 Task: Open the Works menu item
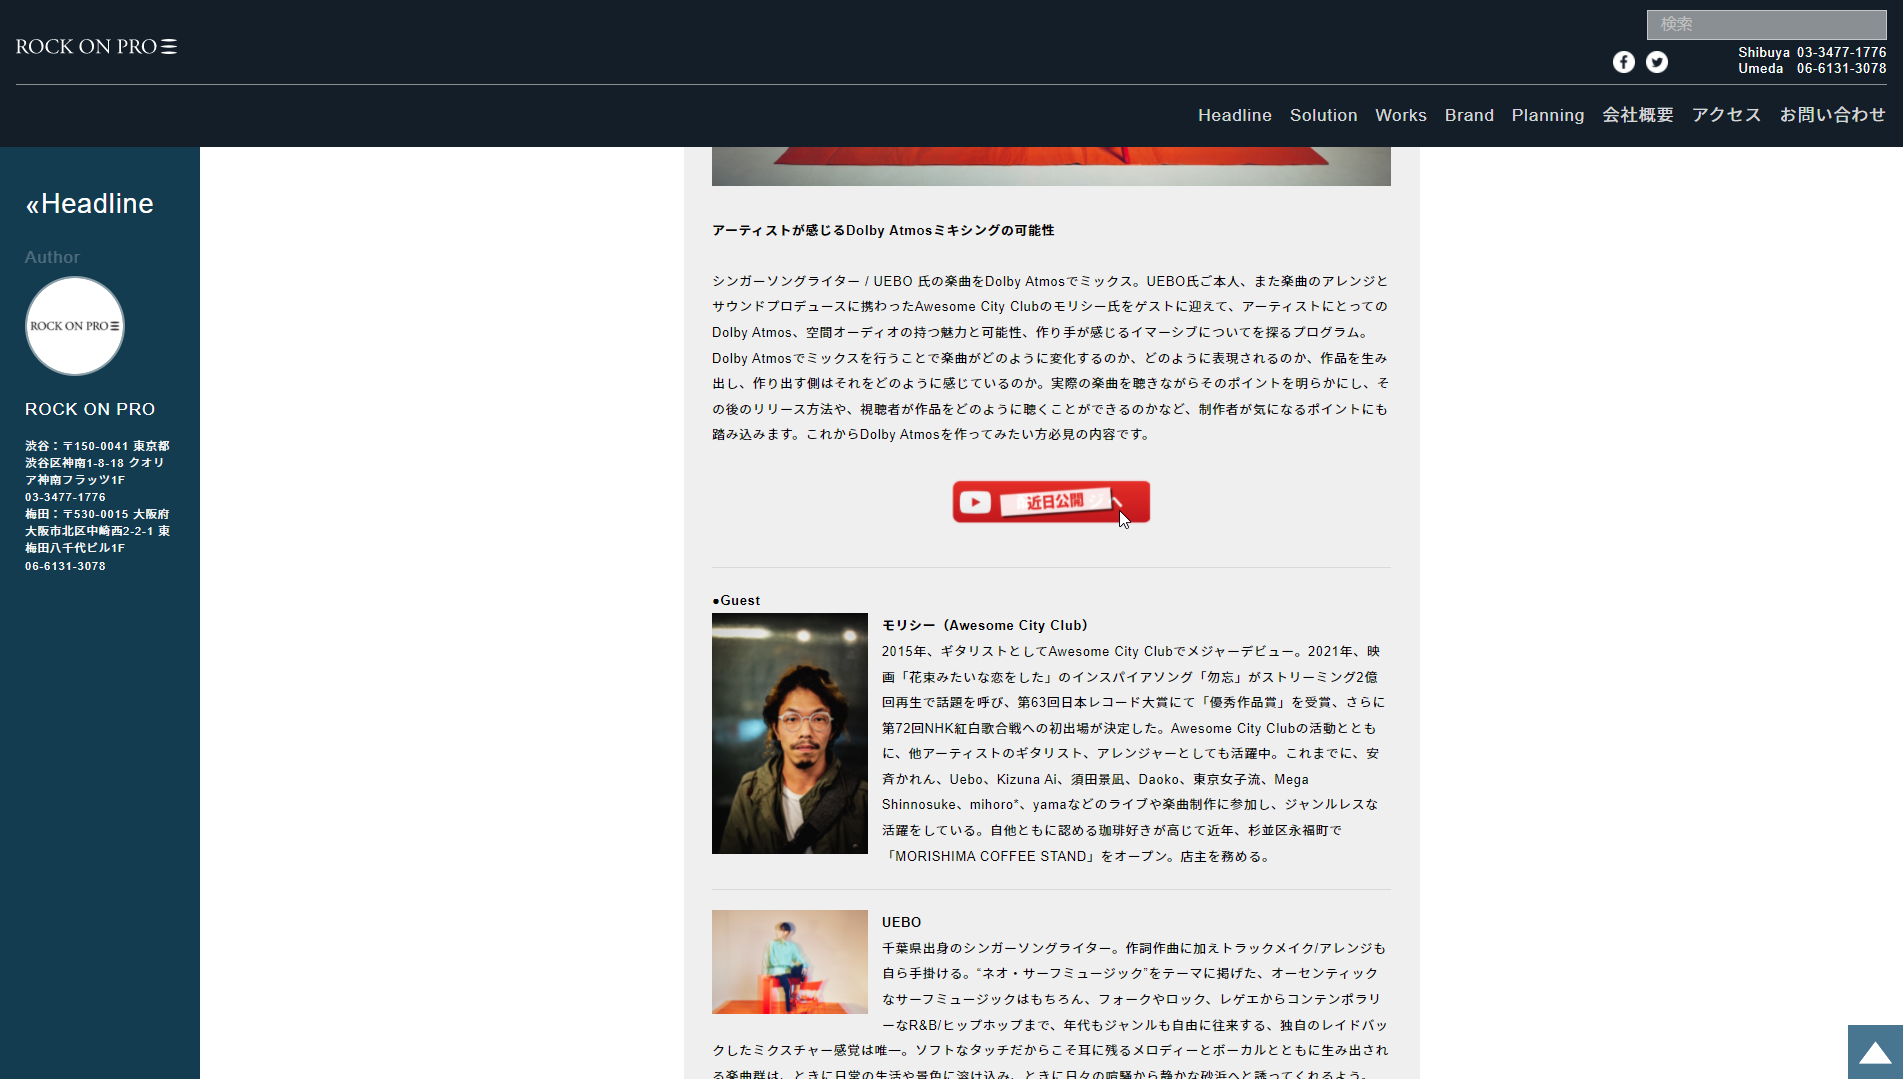tap(1401, 115)
